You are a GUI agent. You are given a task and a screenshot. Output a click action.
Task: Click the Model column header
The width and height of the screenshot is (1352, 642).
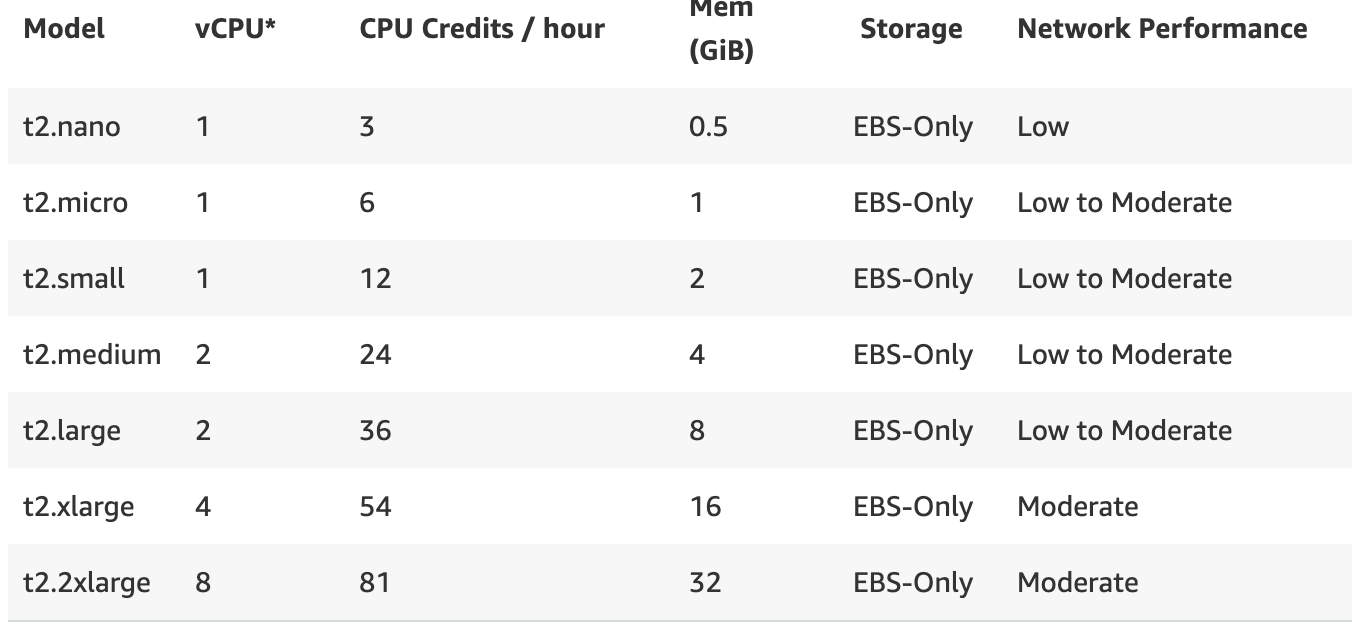(64, 29)
